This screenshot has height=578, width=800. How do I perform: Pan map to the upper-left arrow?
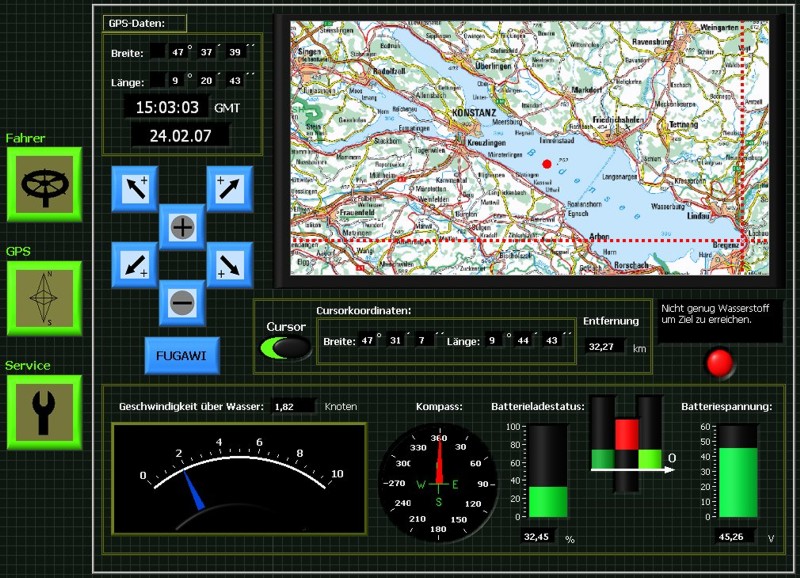(x=136, y=188)
